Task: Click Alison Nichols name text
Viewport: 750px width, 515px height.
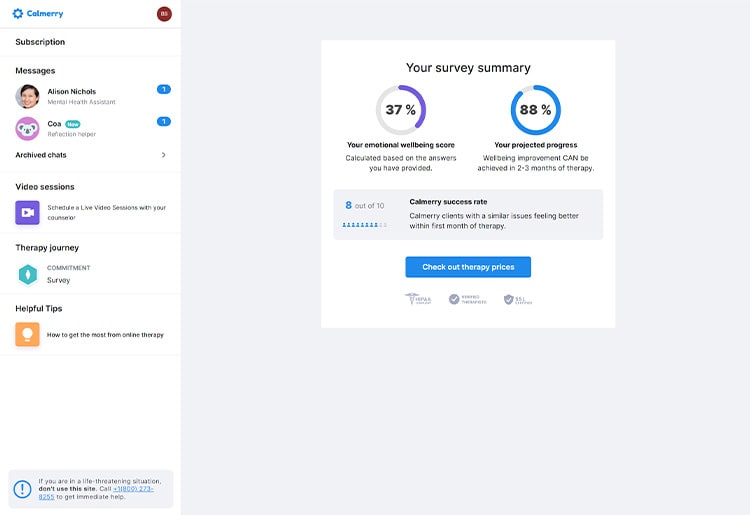Action: tap(72, 91)
